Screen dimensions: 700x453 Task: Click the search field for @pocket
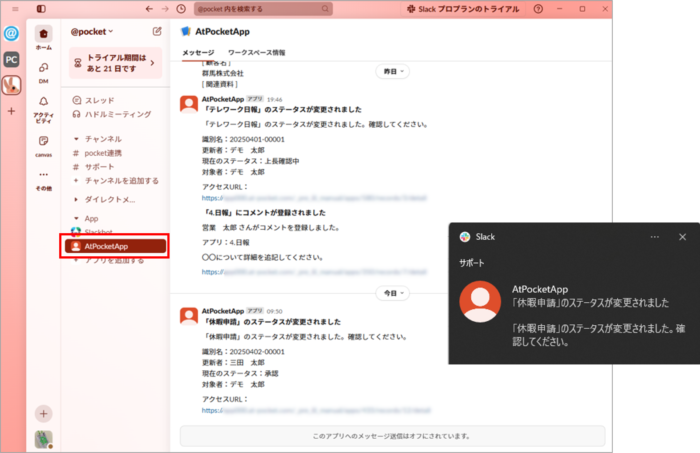coord(263,9)
